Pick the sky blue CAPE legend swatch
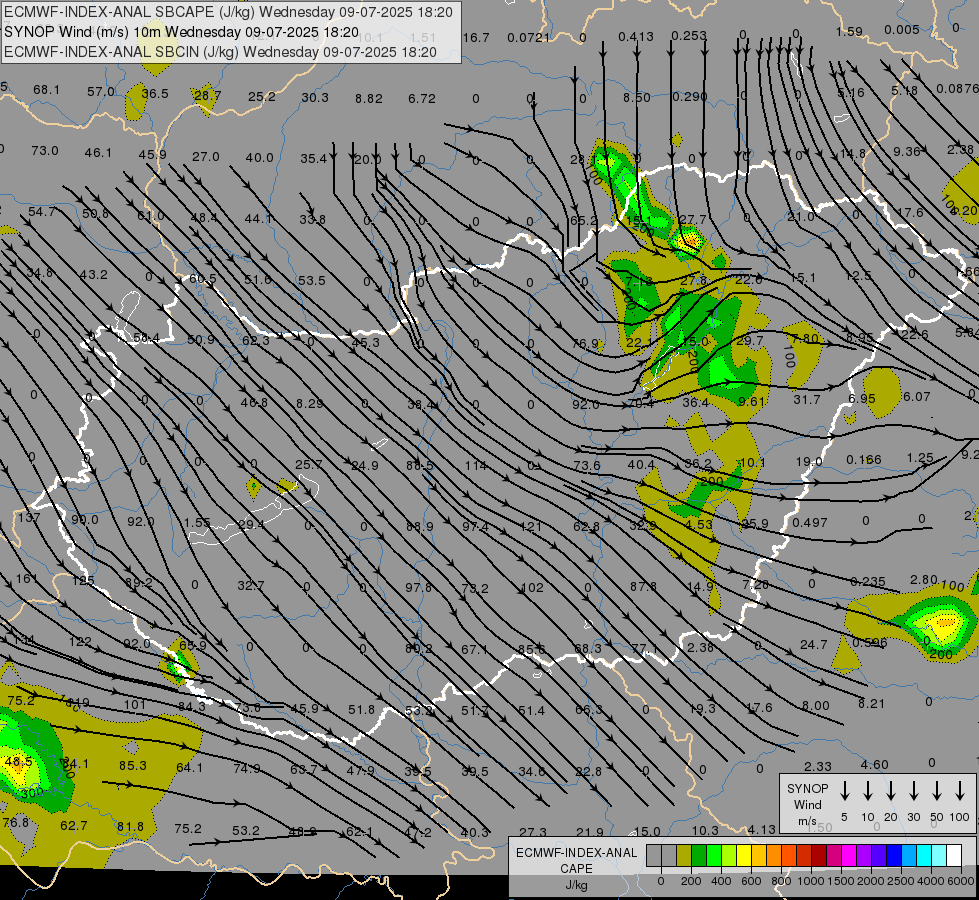This screenshot has height=900, width=979. coord(908,856)
